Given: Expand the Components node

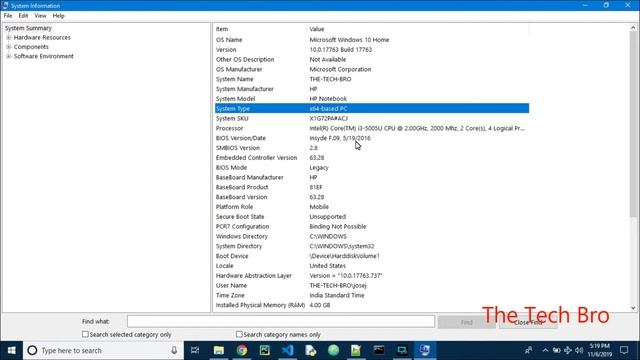Looking at the screenshot, I should coord(9,47).
